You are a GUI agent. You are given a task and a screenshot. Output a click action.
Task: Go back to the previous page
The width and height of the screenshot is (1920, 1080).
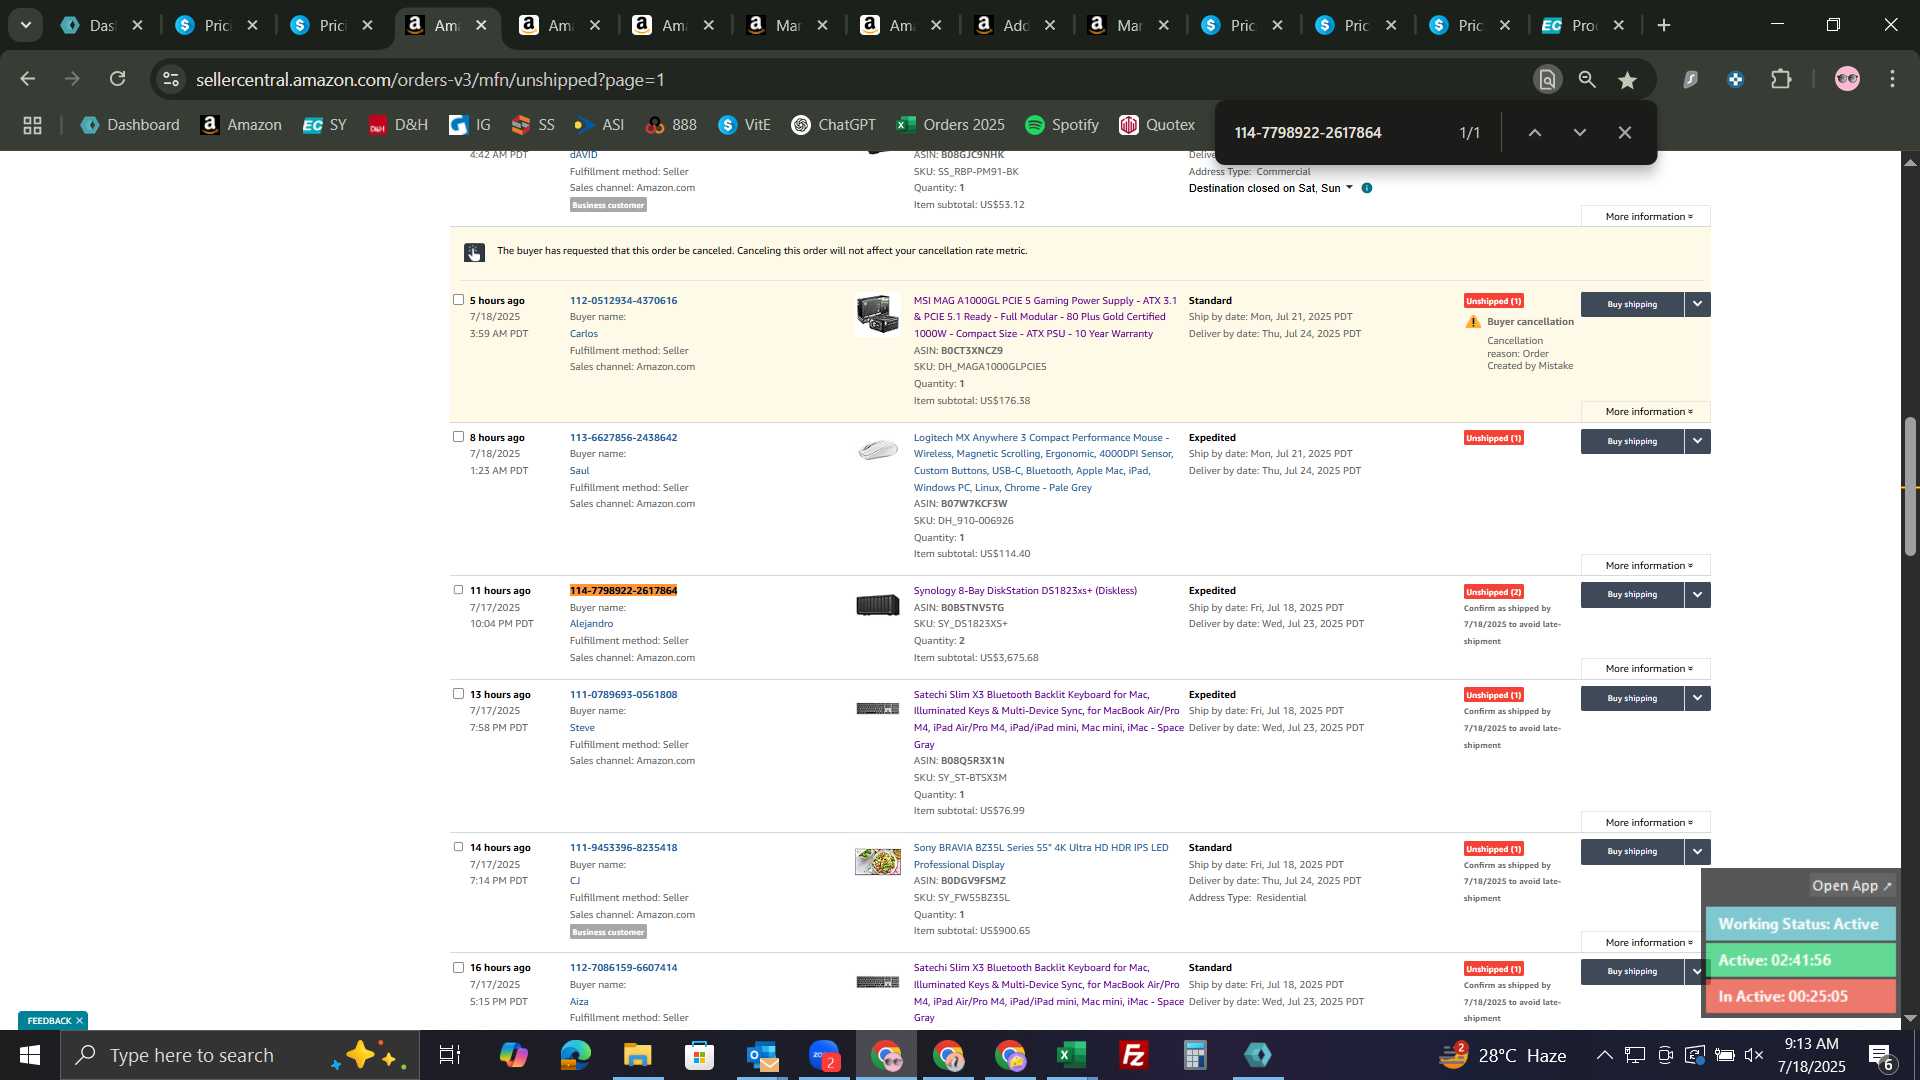pos(28,79)
